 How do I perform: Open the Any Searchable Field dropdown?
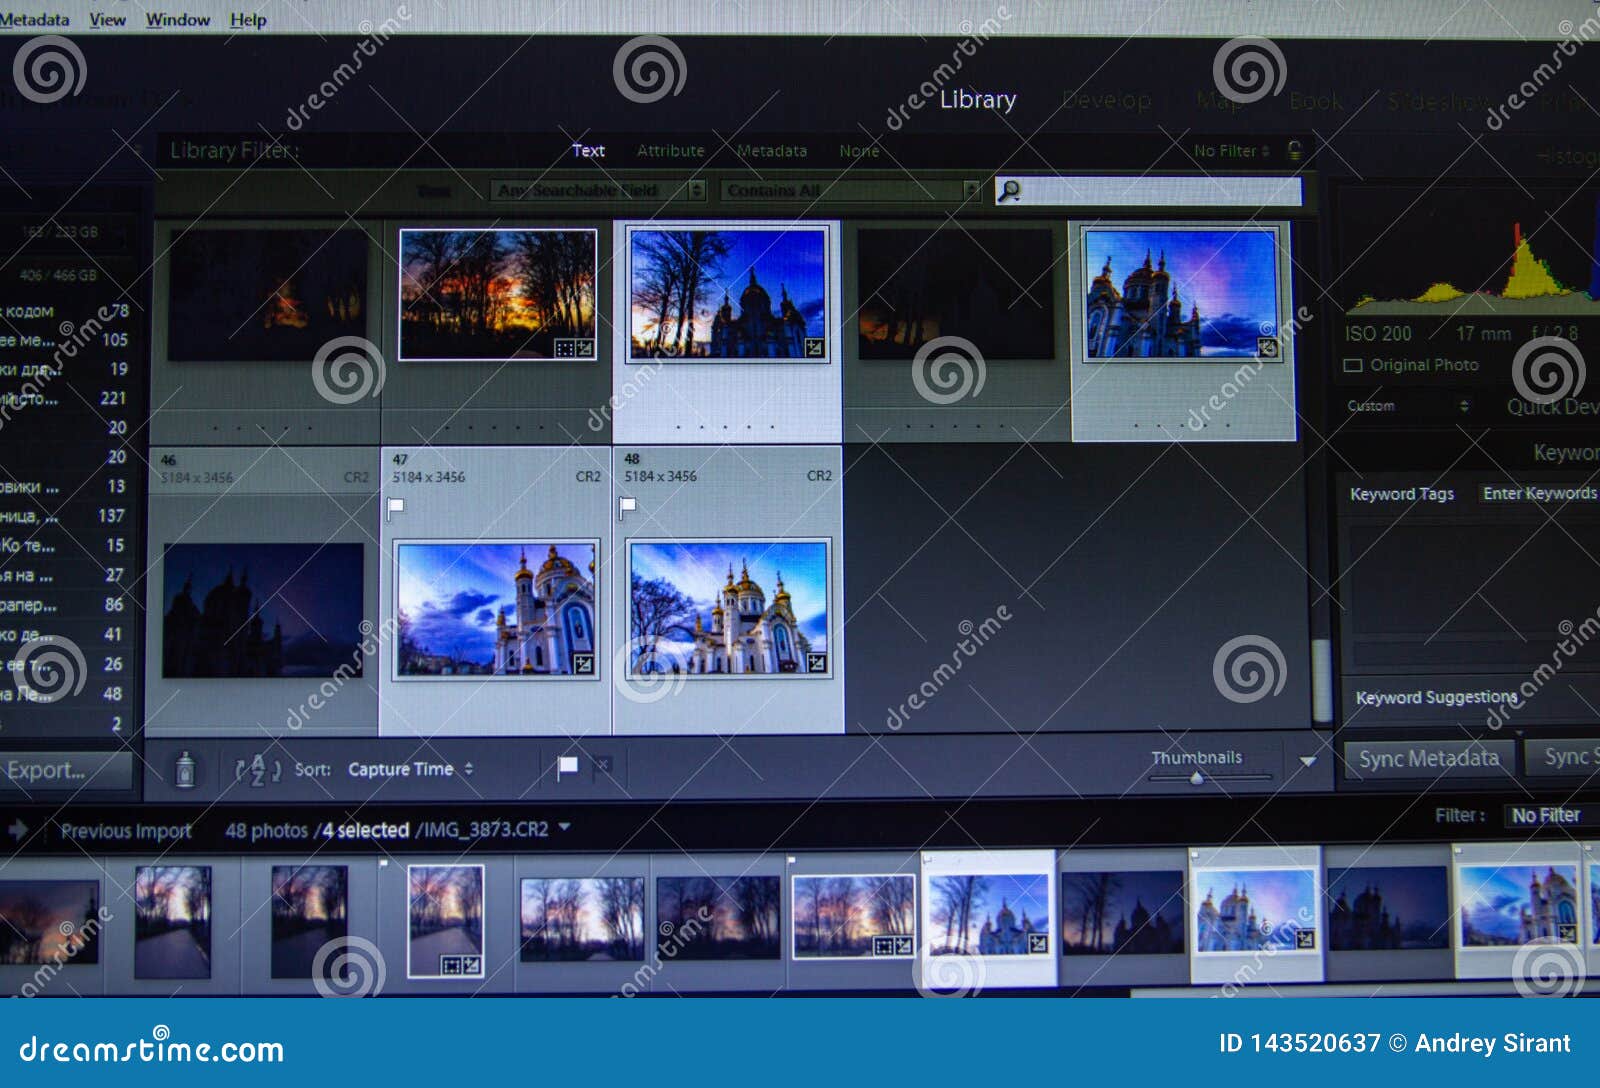tap(593, 190)
